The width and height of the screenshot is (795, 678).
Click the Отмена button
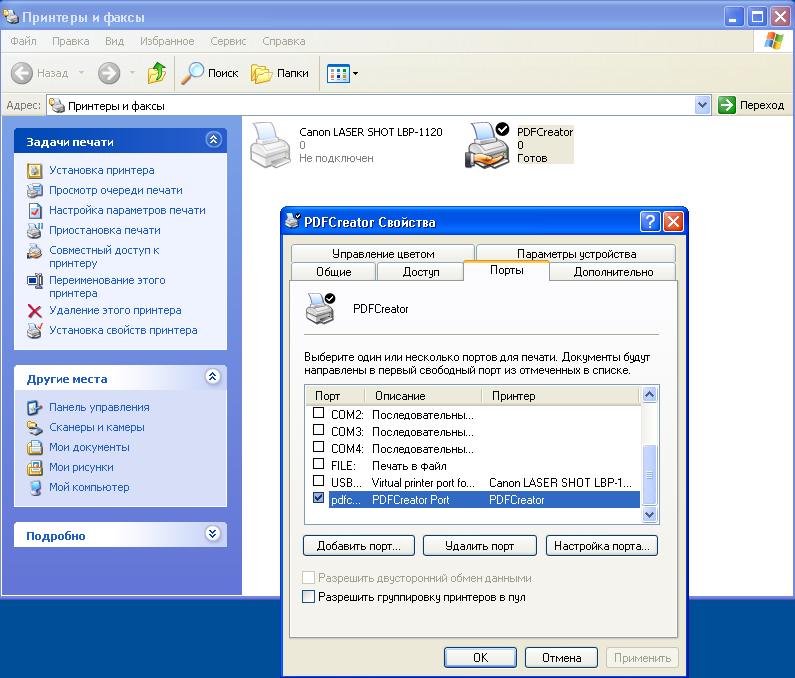[561, 658]
